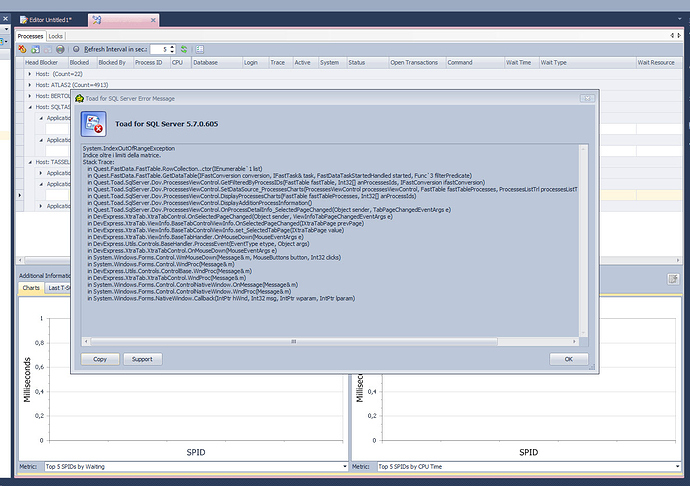Expand the Host: BERTOL group
This screenshot has height=486, width=690.
click(30, 96)
